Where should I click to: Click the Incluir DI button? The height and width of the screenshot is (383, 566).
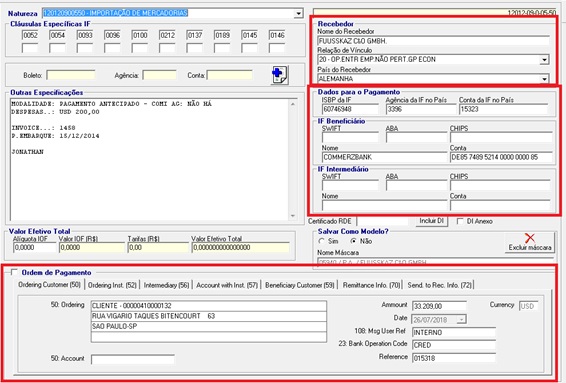point(432,221)
